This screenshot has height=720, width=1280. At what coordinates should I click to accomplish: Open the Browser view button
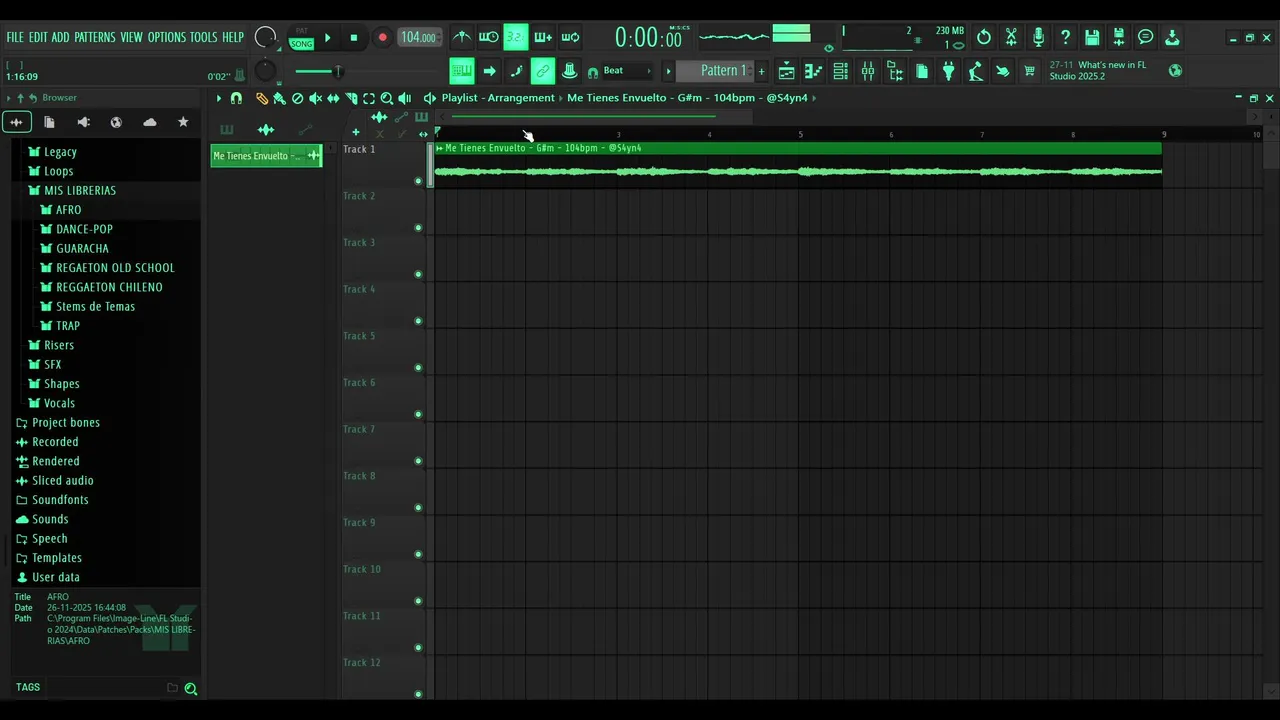(x=895, y=71)
